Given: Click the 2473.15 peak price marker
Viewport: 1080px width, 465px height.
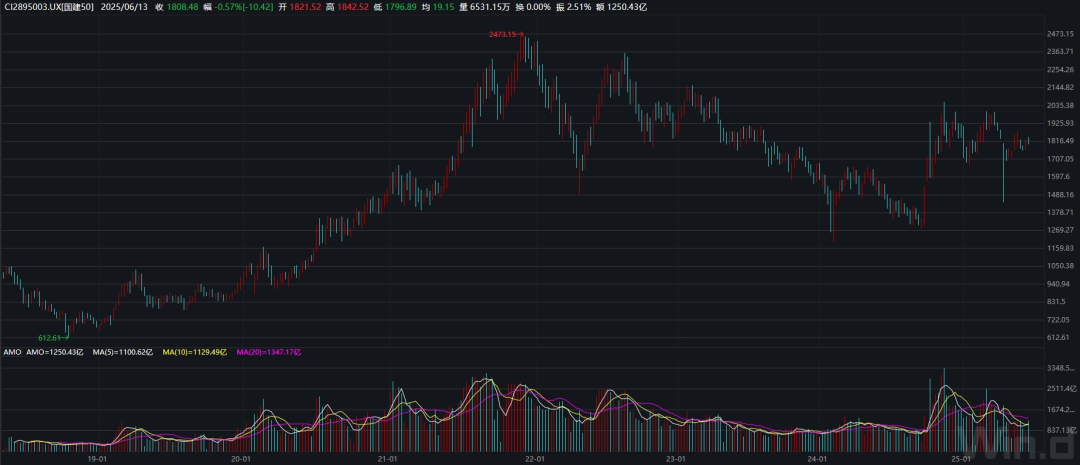Looking at the screenshot, I should pyautogui.click(x=505, y=35).
